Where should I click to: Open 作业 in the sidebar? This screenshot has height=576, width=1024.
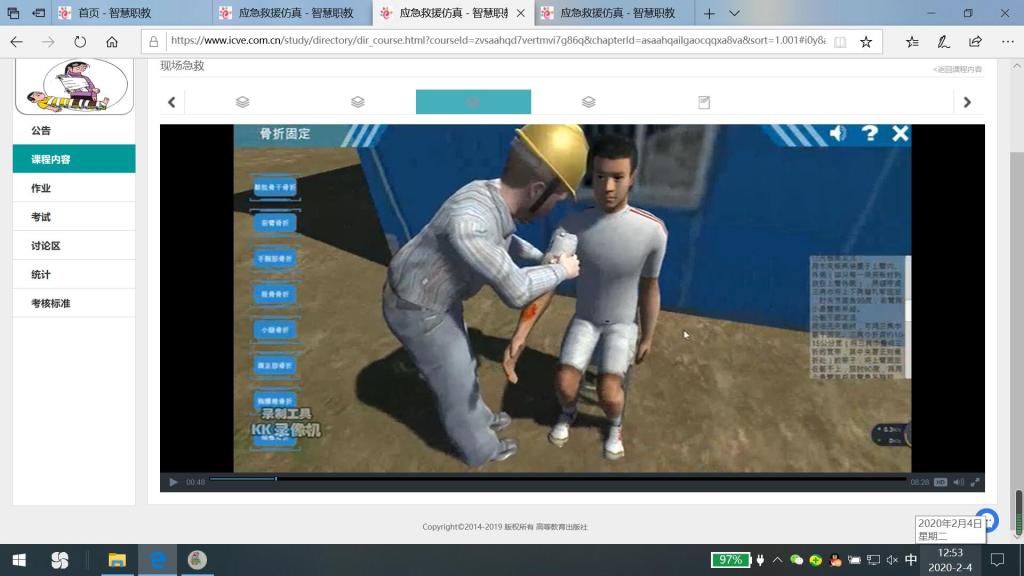pos(74,188)
